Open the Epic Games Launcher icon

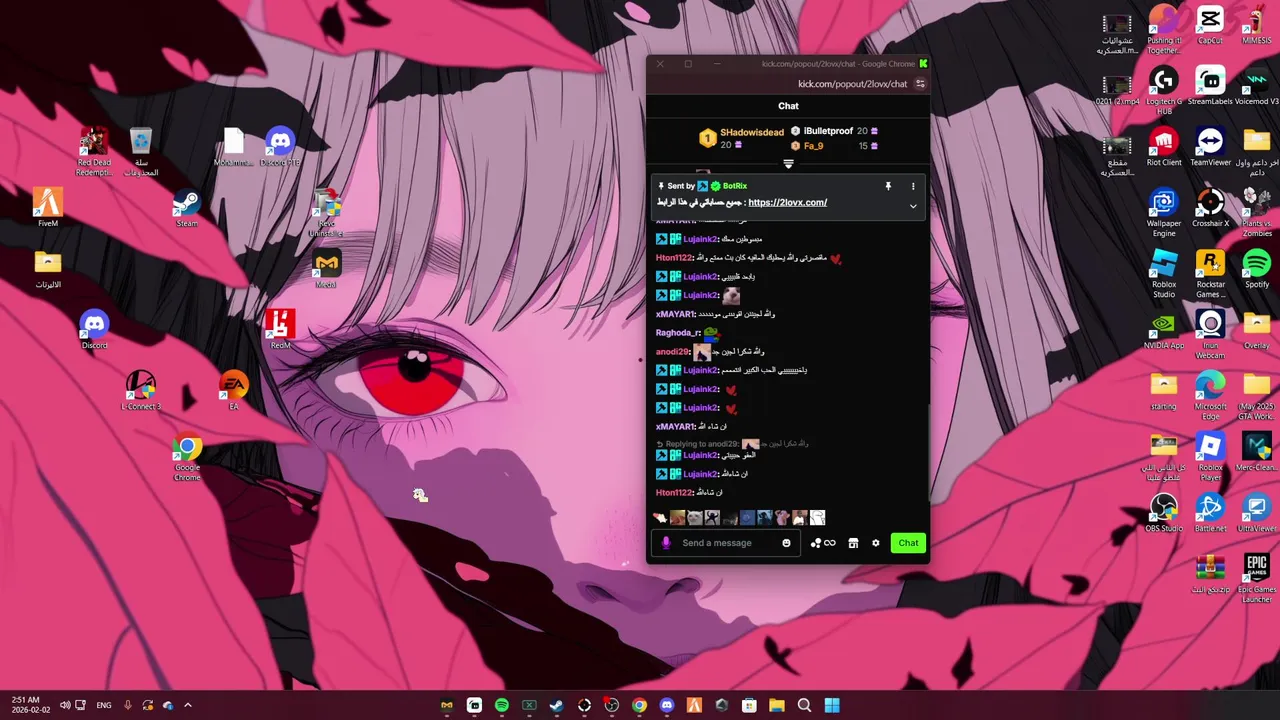point(1257,580)
